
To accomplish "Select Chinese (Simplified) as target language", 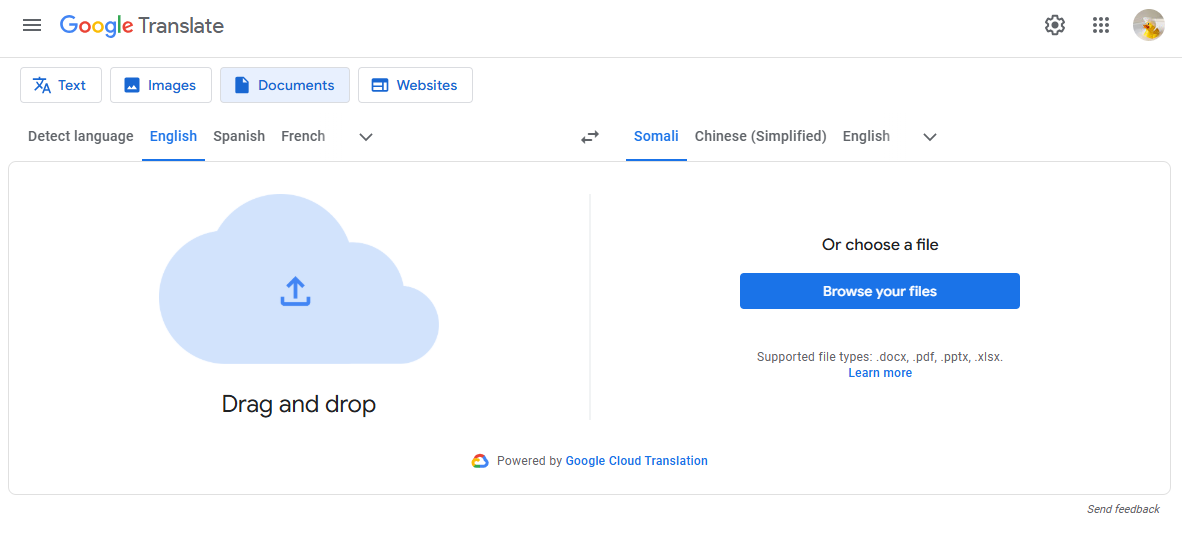I will click(x=761, y=136).
